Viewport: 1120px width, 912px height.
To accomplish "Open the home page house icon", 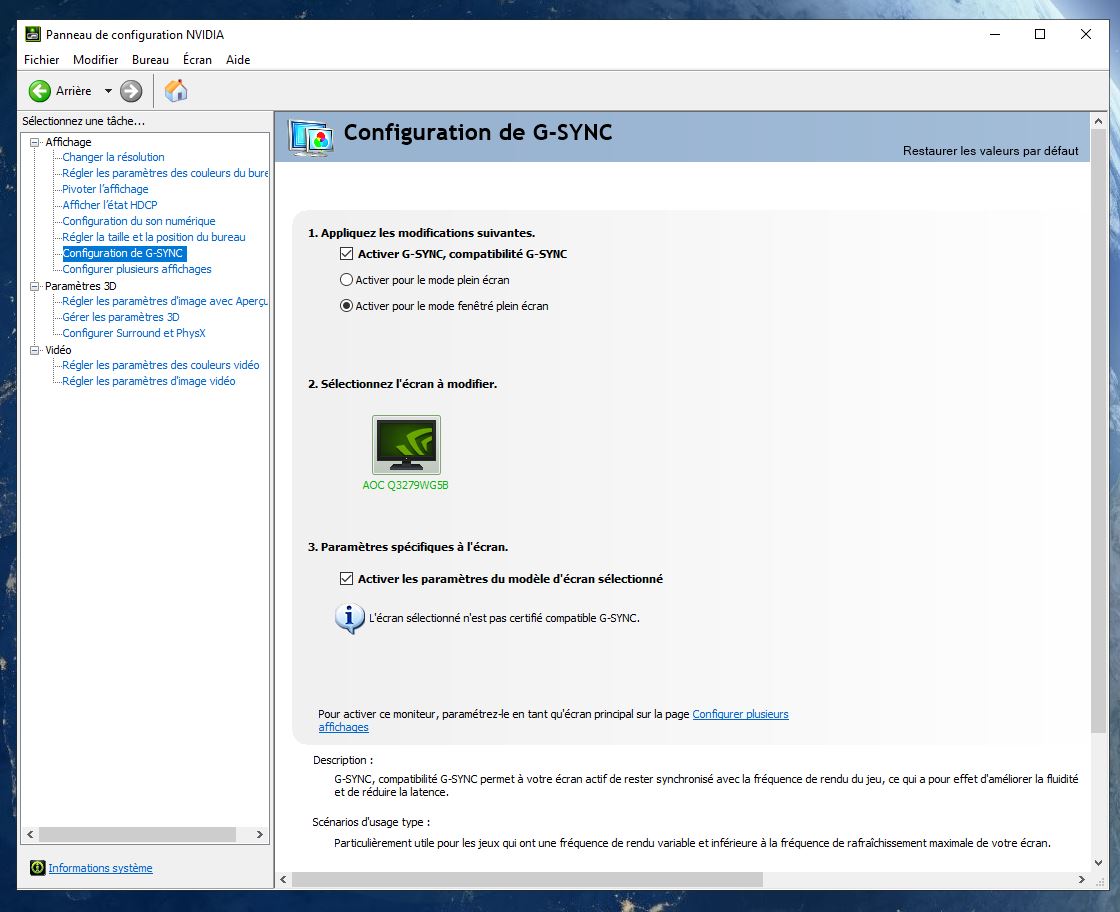I will tap(176, 91).
